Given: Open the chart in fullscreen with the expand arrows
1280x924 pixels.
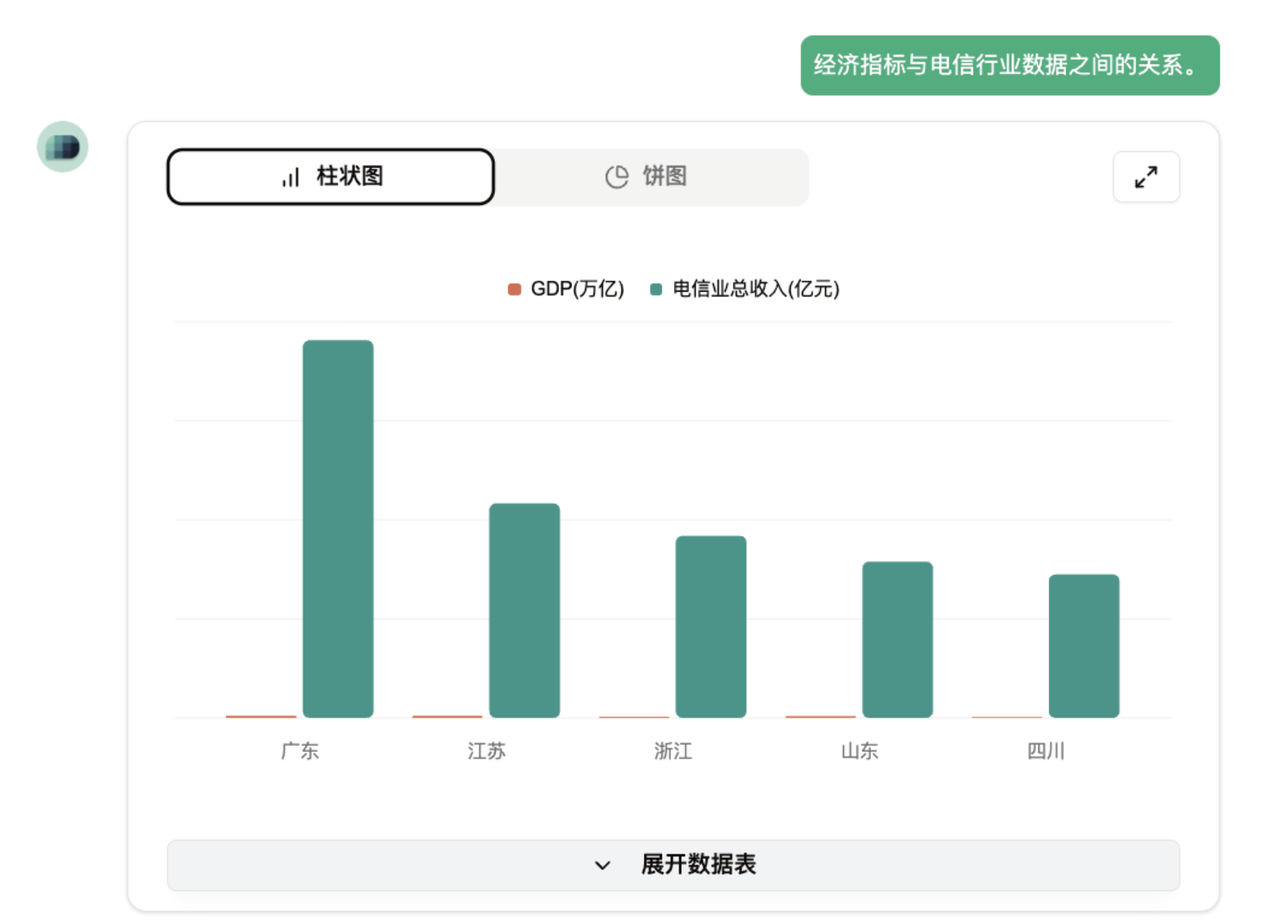Looking at the screenshot, I should click(1146, 177).
